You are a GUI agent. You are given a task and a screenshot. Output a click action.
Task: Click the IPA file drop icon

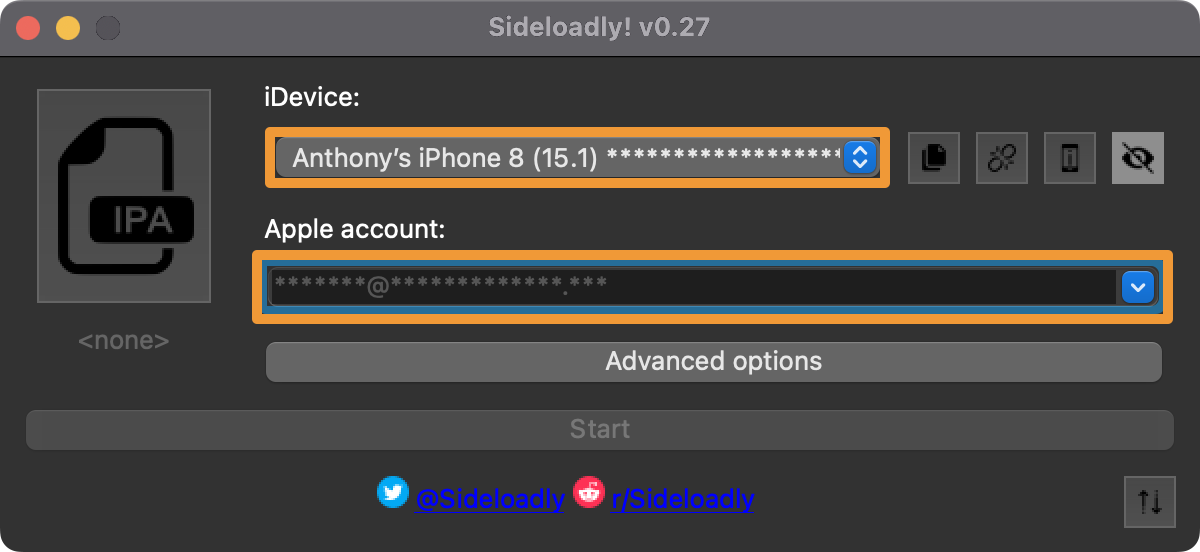point(124,196)
